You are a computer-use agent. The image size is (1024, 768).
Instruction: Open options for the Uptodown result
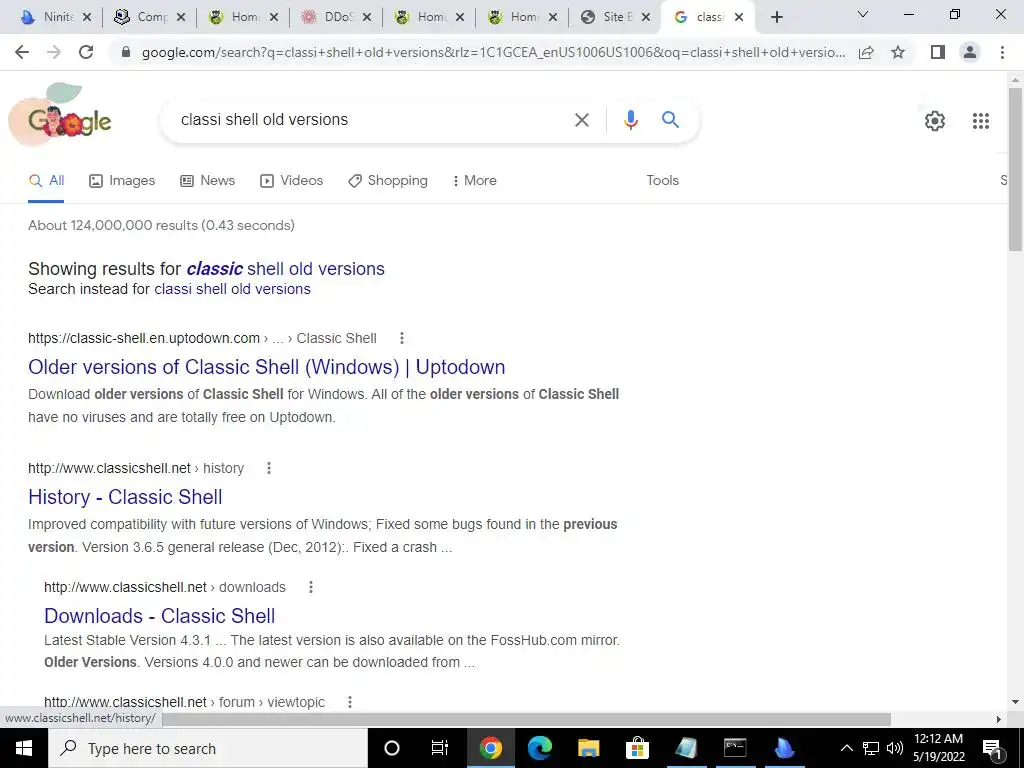(402, 338)
